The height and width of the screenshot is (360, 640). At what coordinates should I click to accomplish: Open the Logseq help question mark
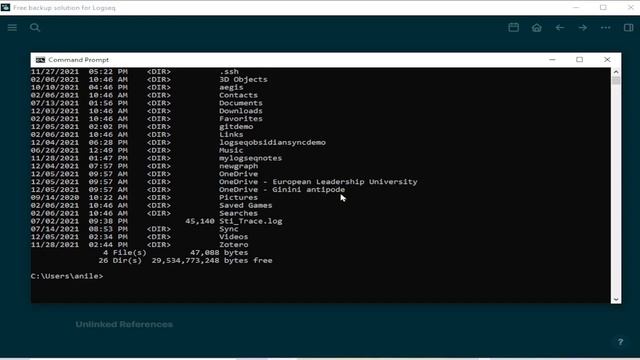(620, 342)
